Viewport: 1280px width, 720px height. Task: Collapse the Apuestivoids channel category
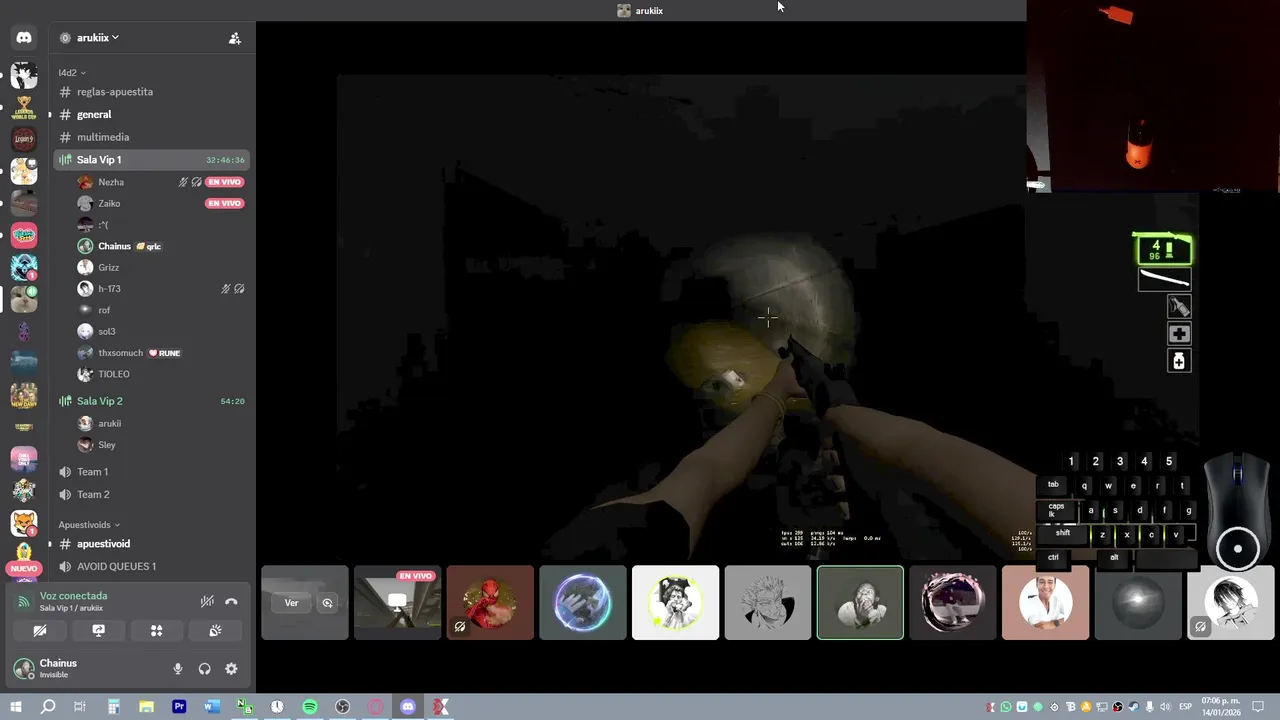(89, 525)
